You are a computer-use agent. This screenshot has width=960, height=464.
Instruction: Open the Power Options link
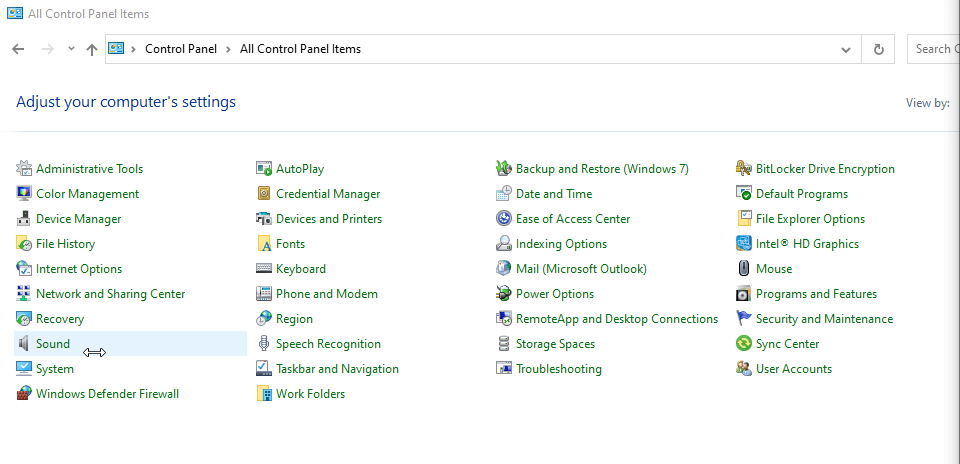tap(555, 294)
